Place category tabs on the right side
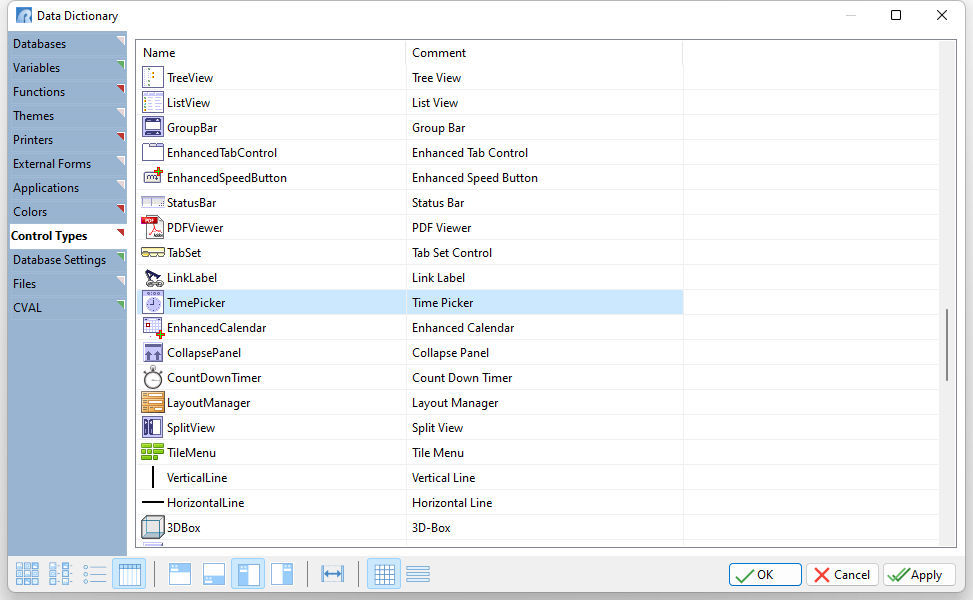This screenshot has width=973, height=600. tap(282, 574)
